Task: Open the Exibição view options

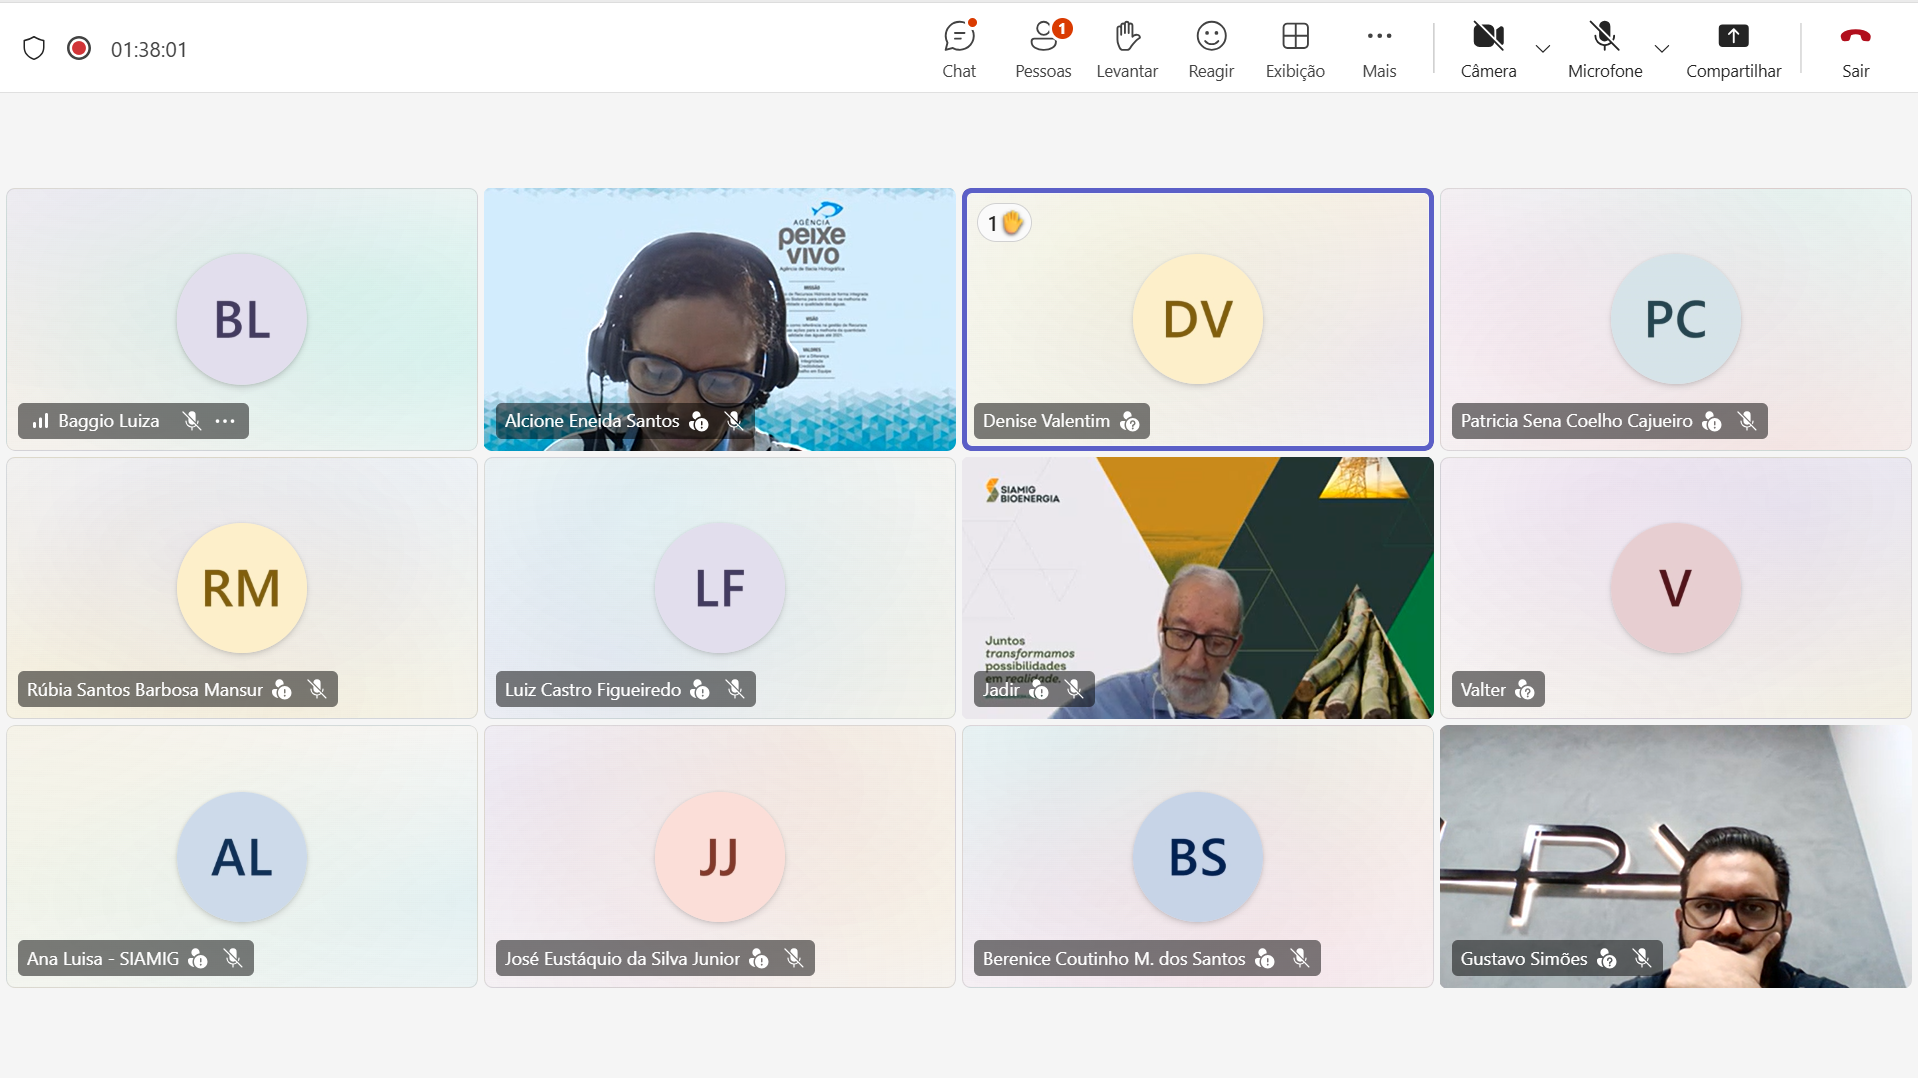Action: 1294,49
